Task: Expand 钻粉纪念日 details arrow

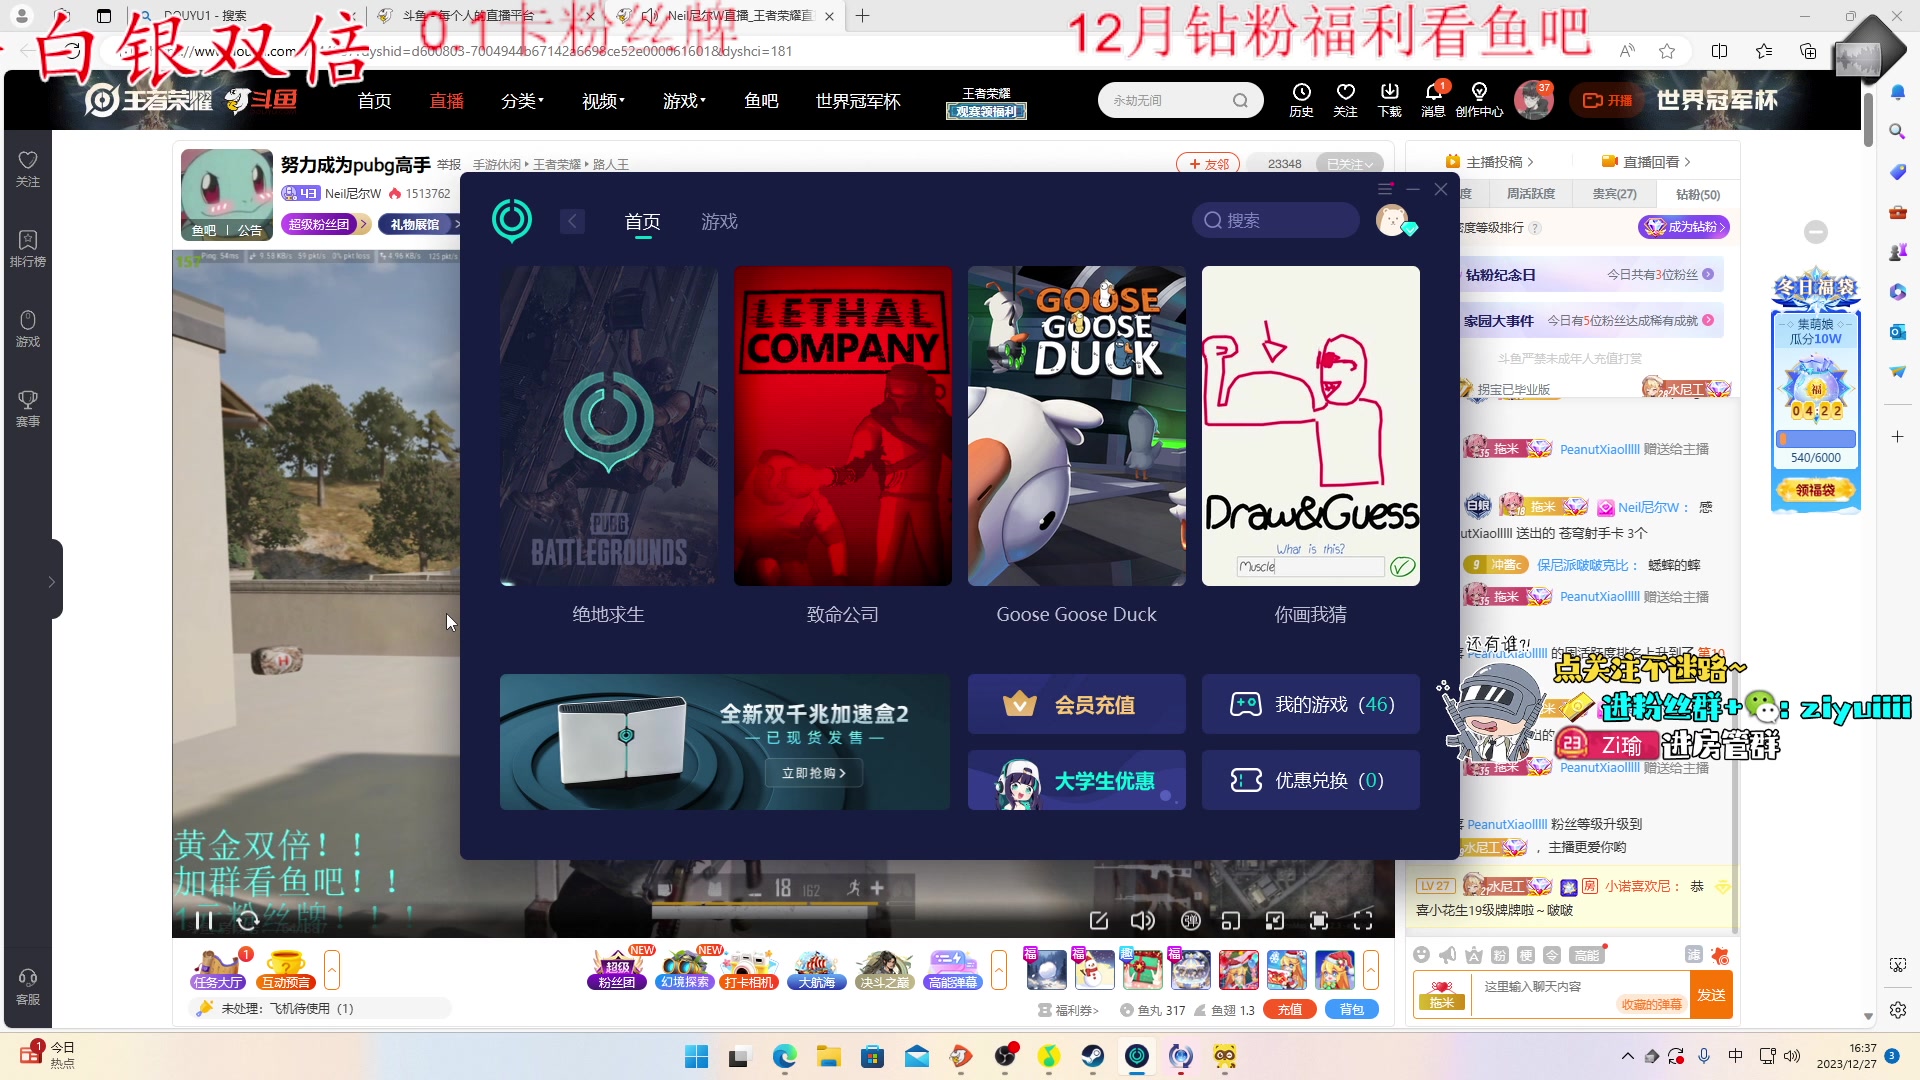Action: [x=1708, y=274]
